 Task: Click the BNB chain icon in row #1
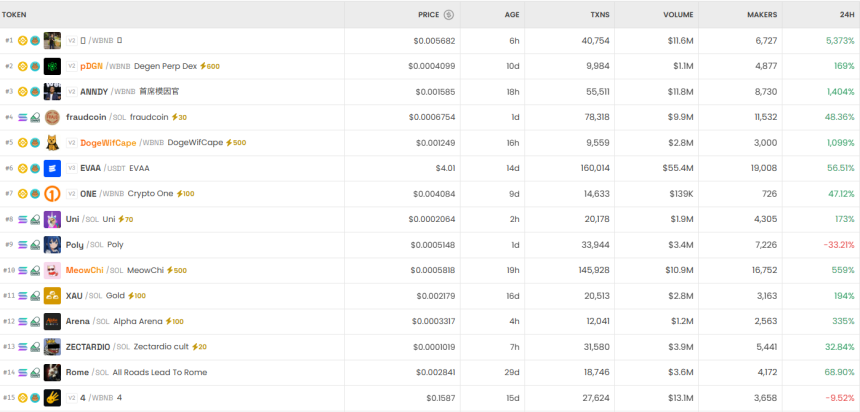tap(23, 41)
